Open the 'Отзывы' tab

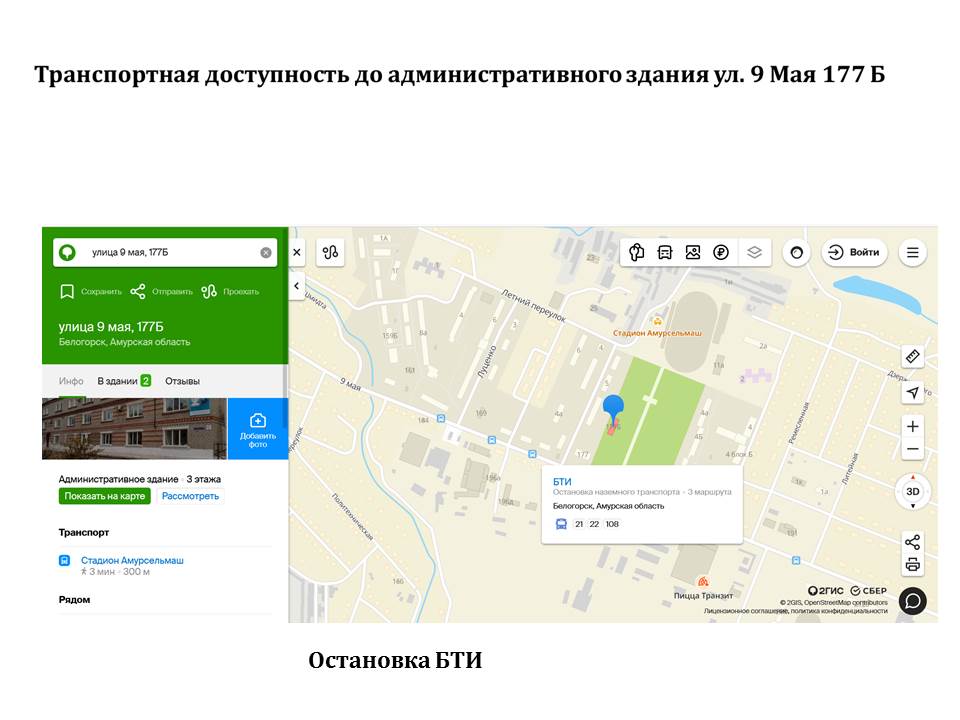point(182,381)
